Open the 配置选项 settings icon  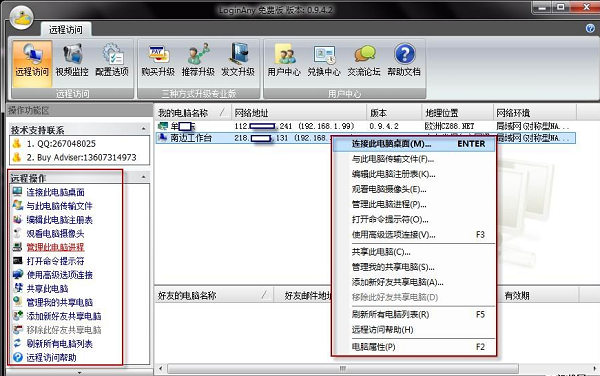point(112,60)
